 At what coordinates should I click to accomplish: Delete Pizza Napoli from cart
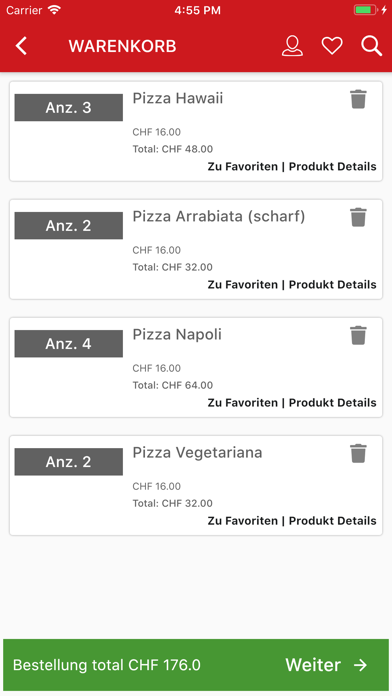point(358,335)
